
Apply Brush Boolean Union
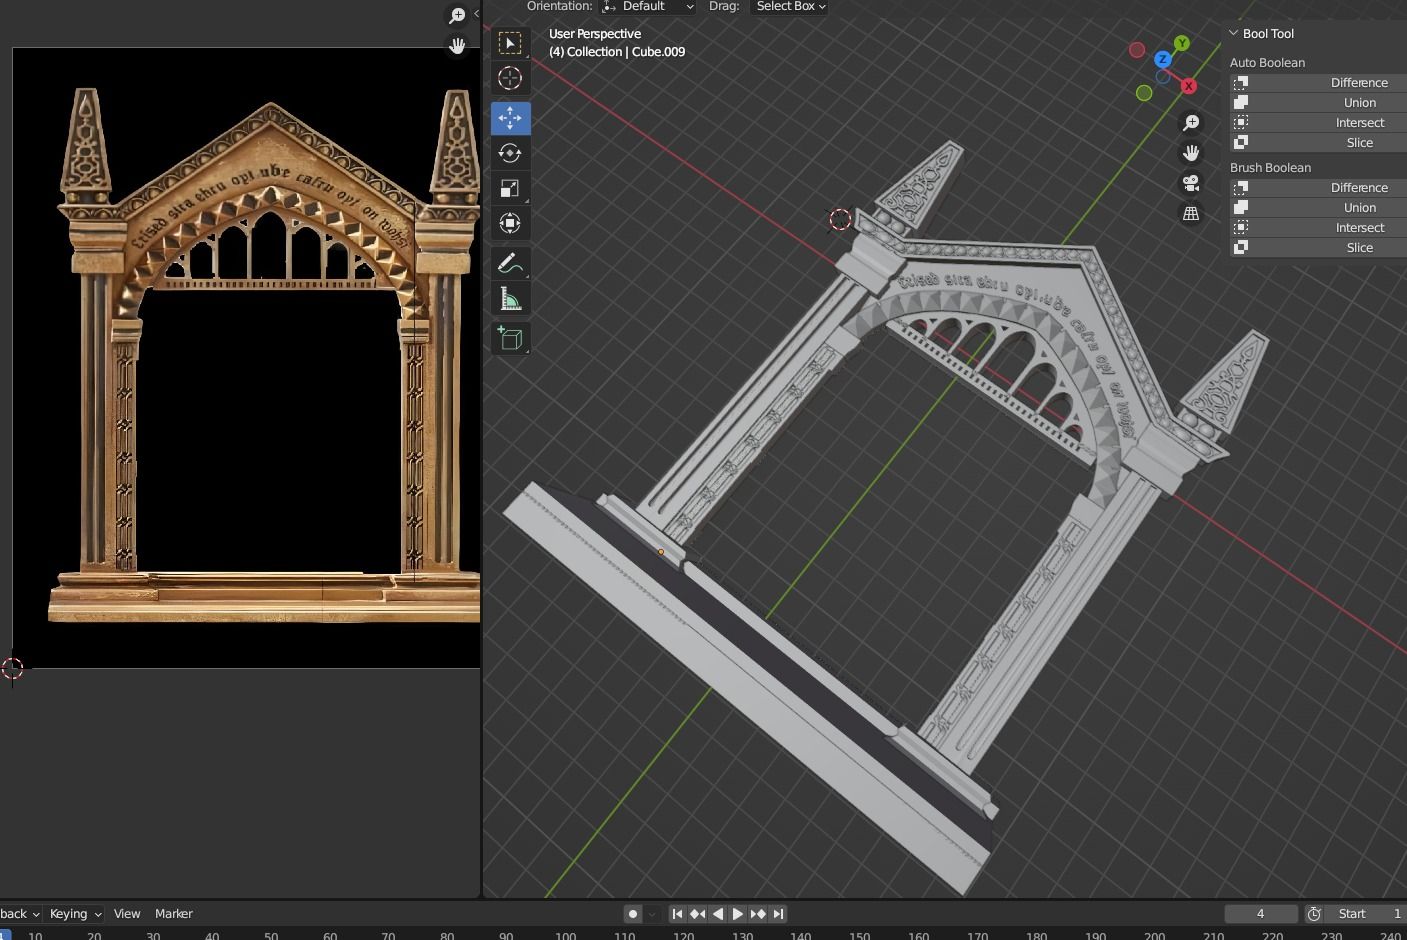click(1318, 208)
